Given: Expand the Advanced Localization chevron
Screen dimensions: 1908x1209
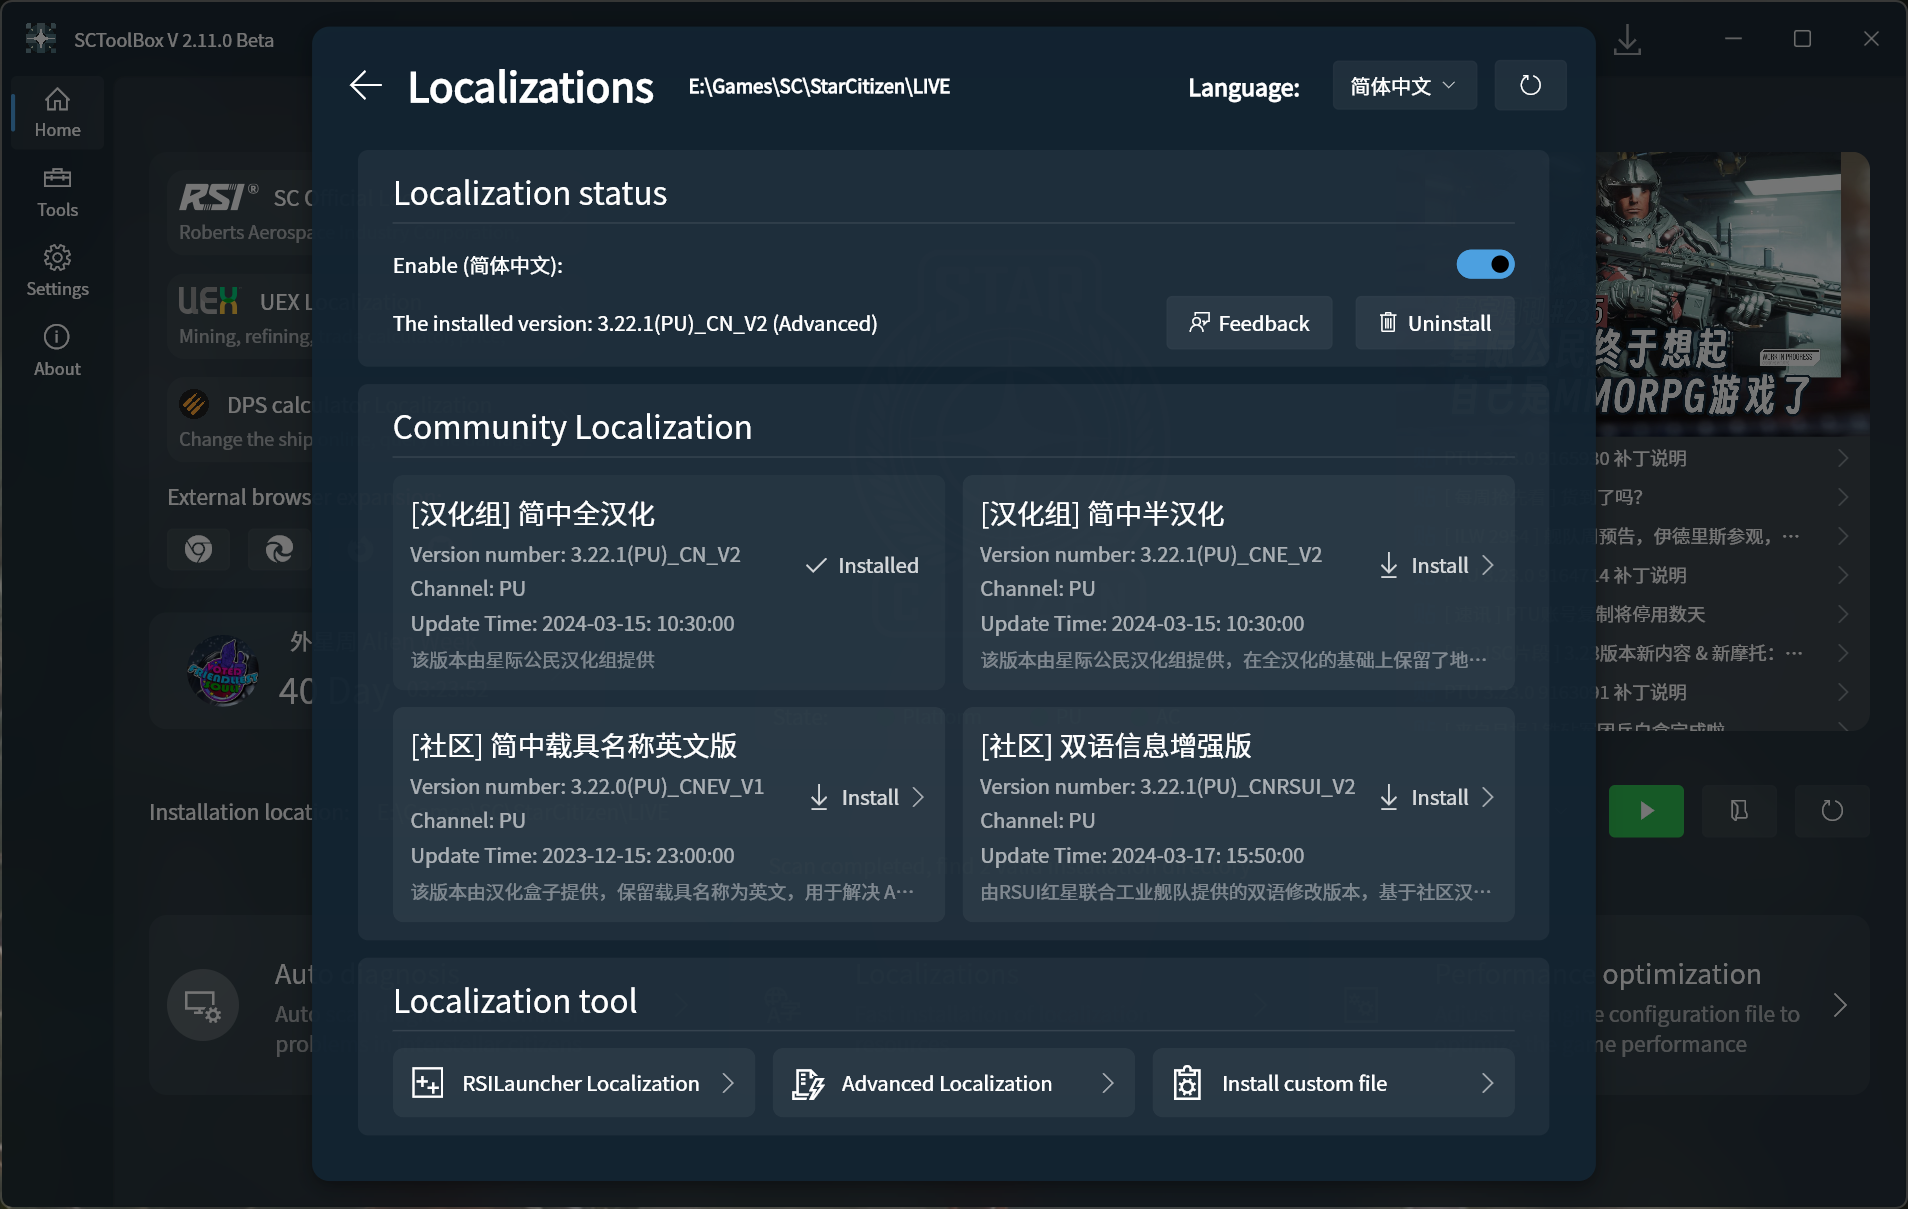Looking at the screenshot, I should (1107, 1083).
